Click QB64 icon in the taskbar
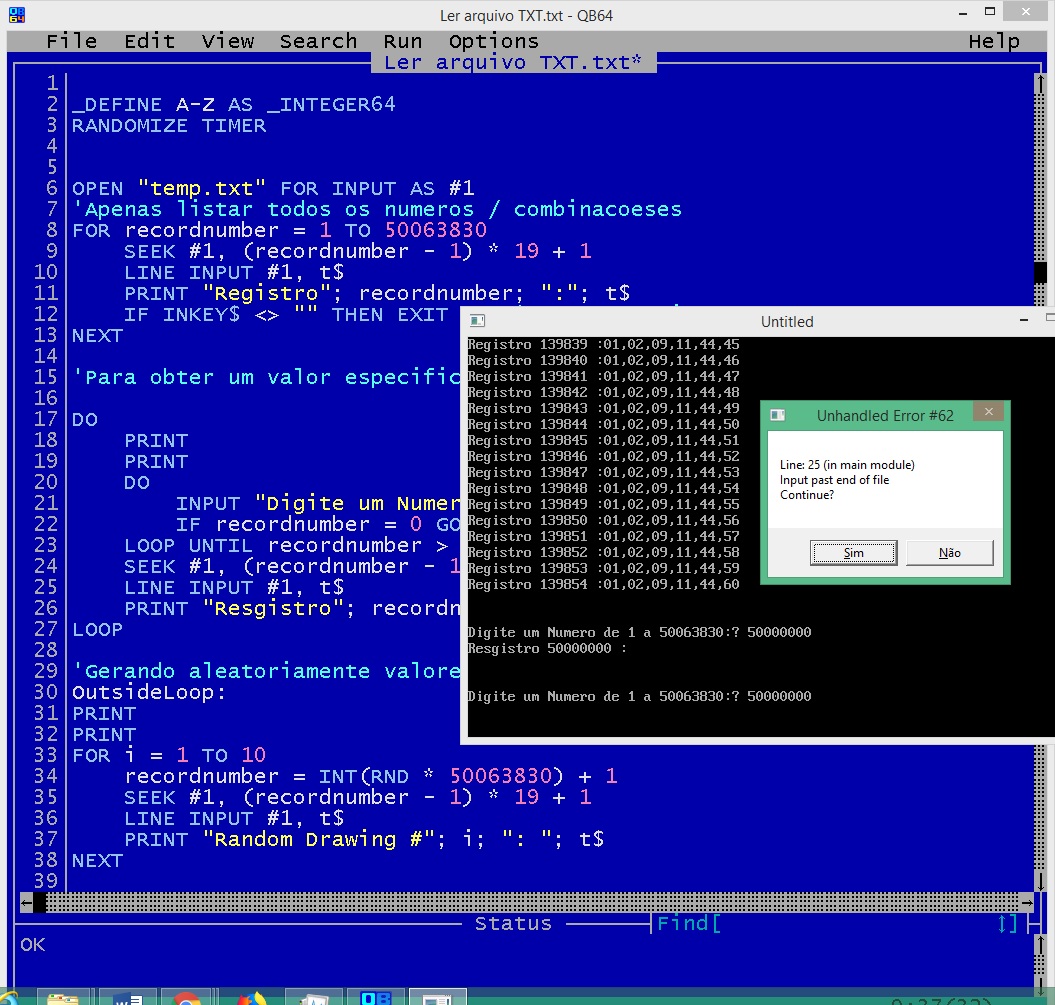Image resolution: width=1055 pixels, height=1005 pixels. (376, 997)
